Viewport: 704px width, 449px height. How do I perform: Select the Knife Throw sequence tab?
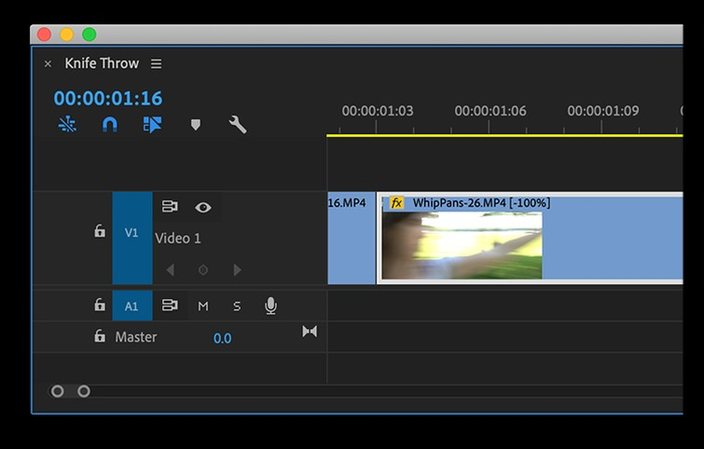click(x=102, y=63)
